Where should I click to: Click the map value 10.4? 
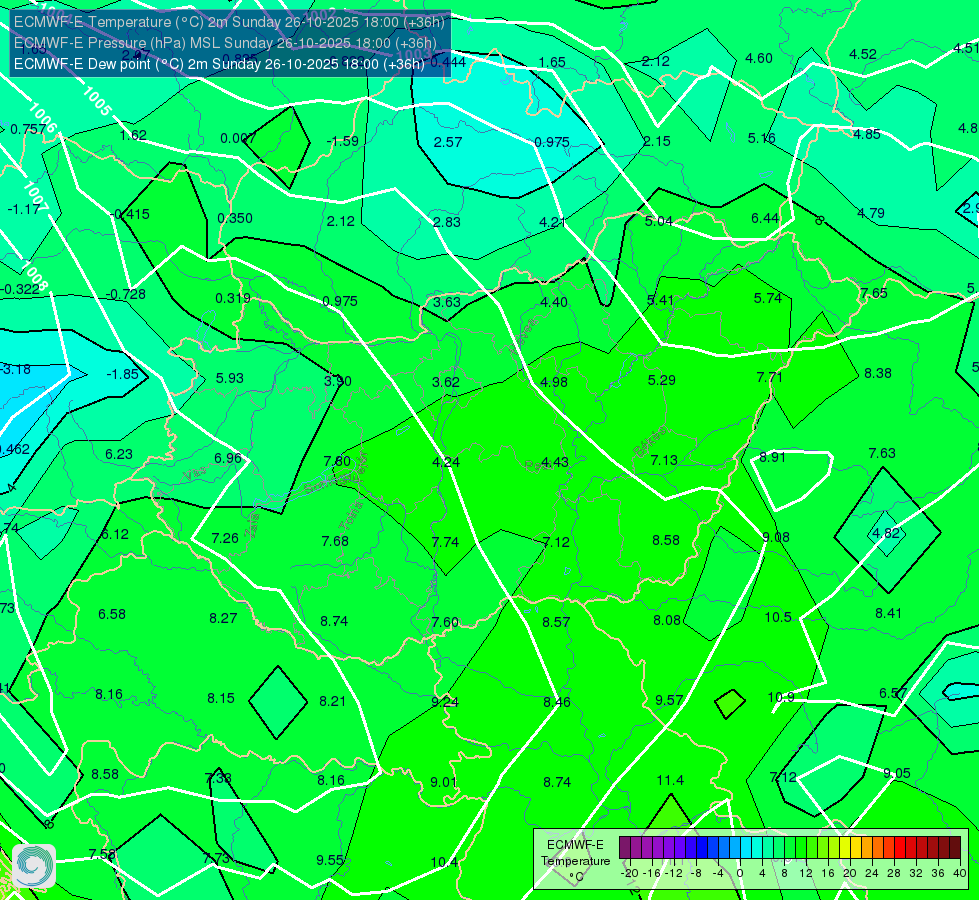(444, 862)
